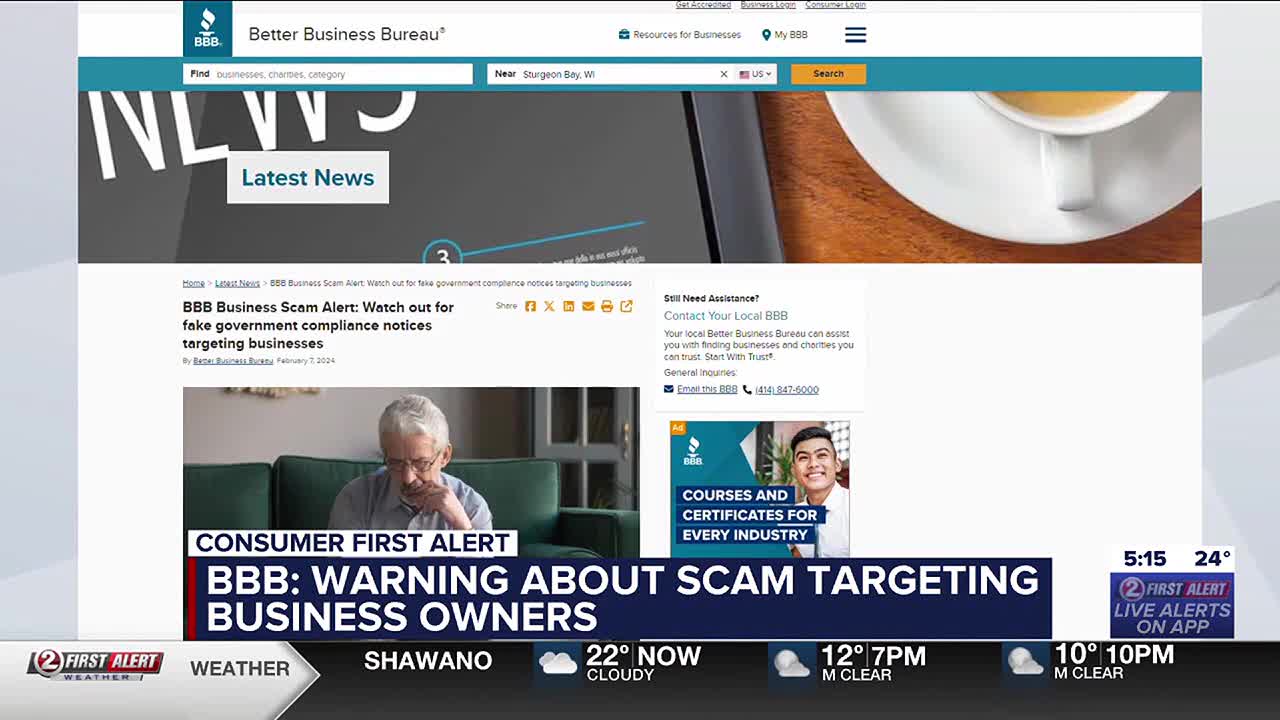
Task: Clear the Near location field
Action: [724, 74]
